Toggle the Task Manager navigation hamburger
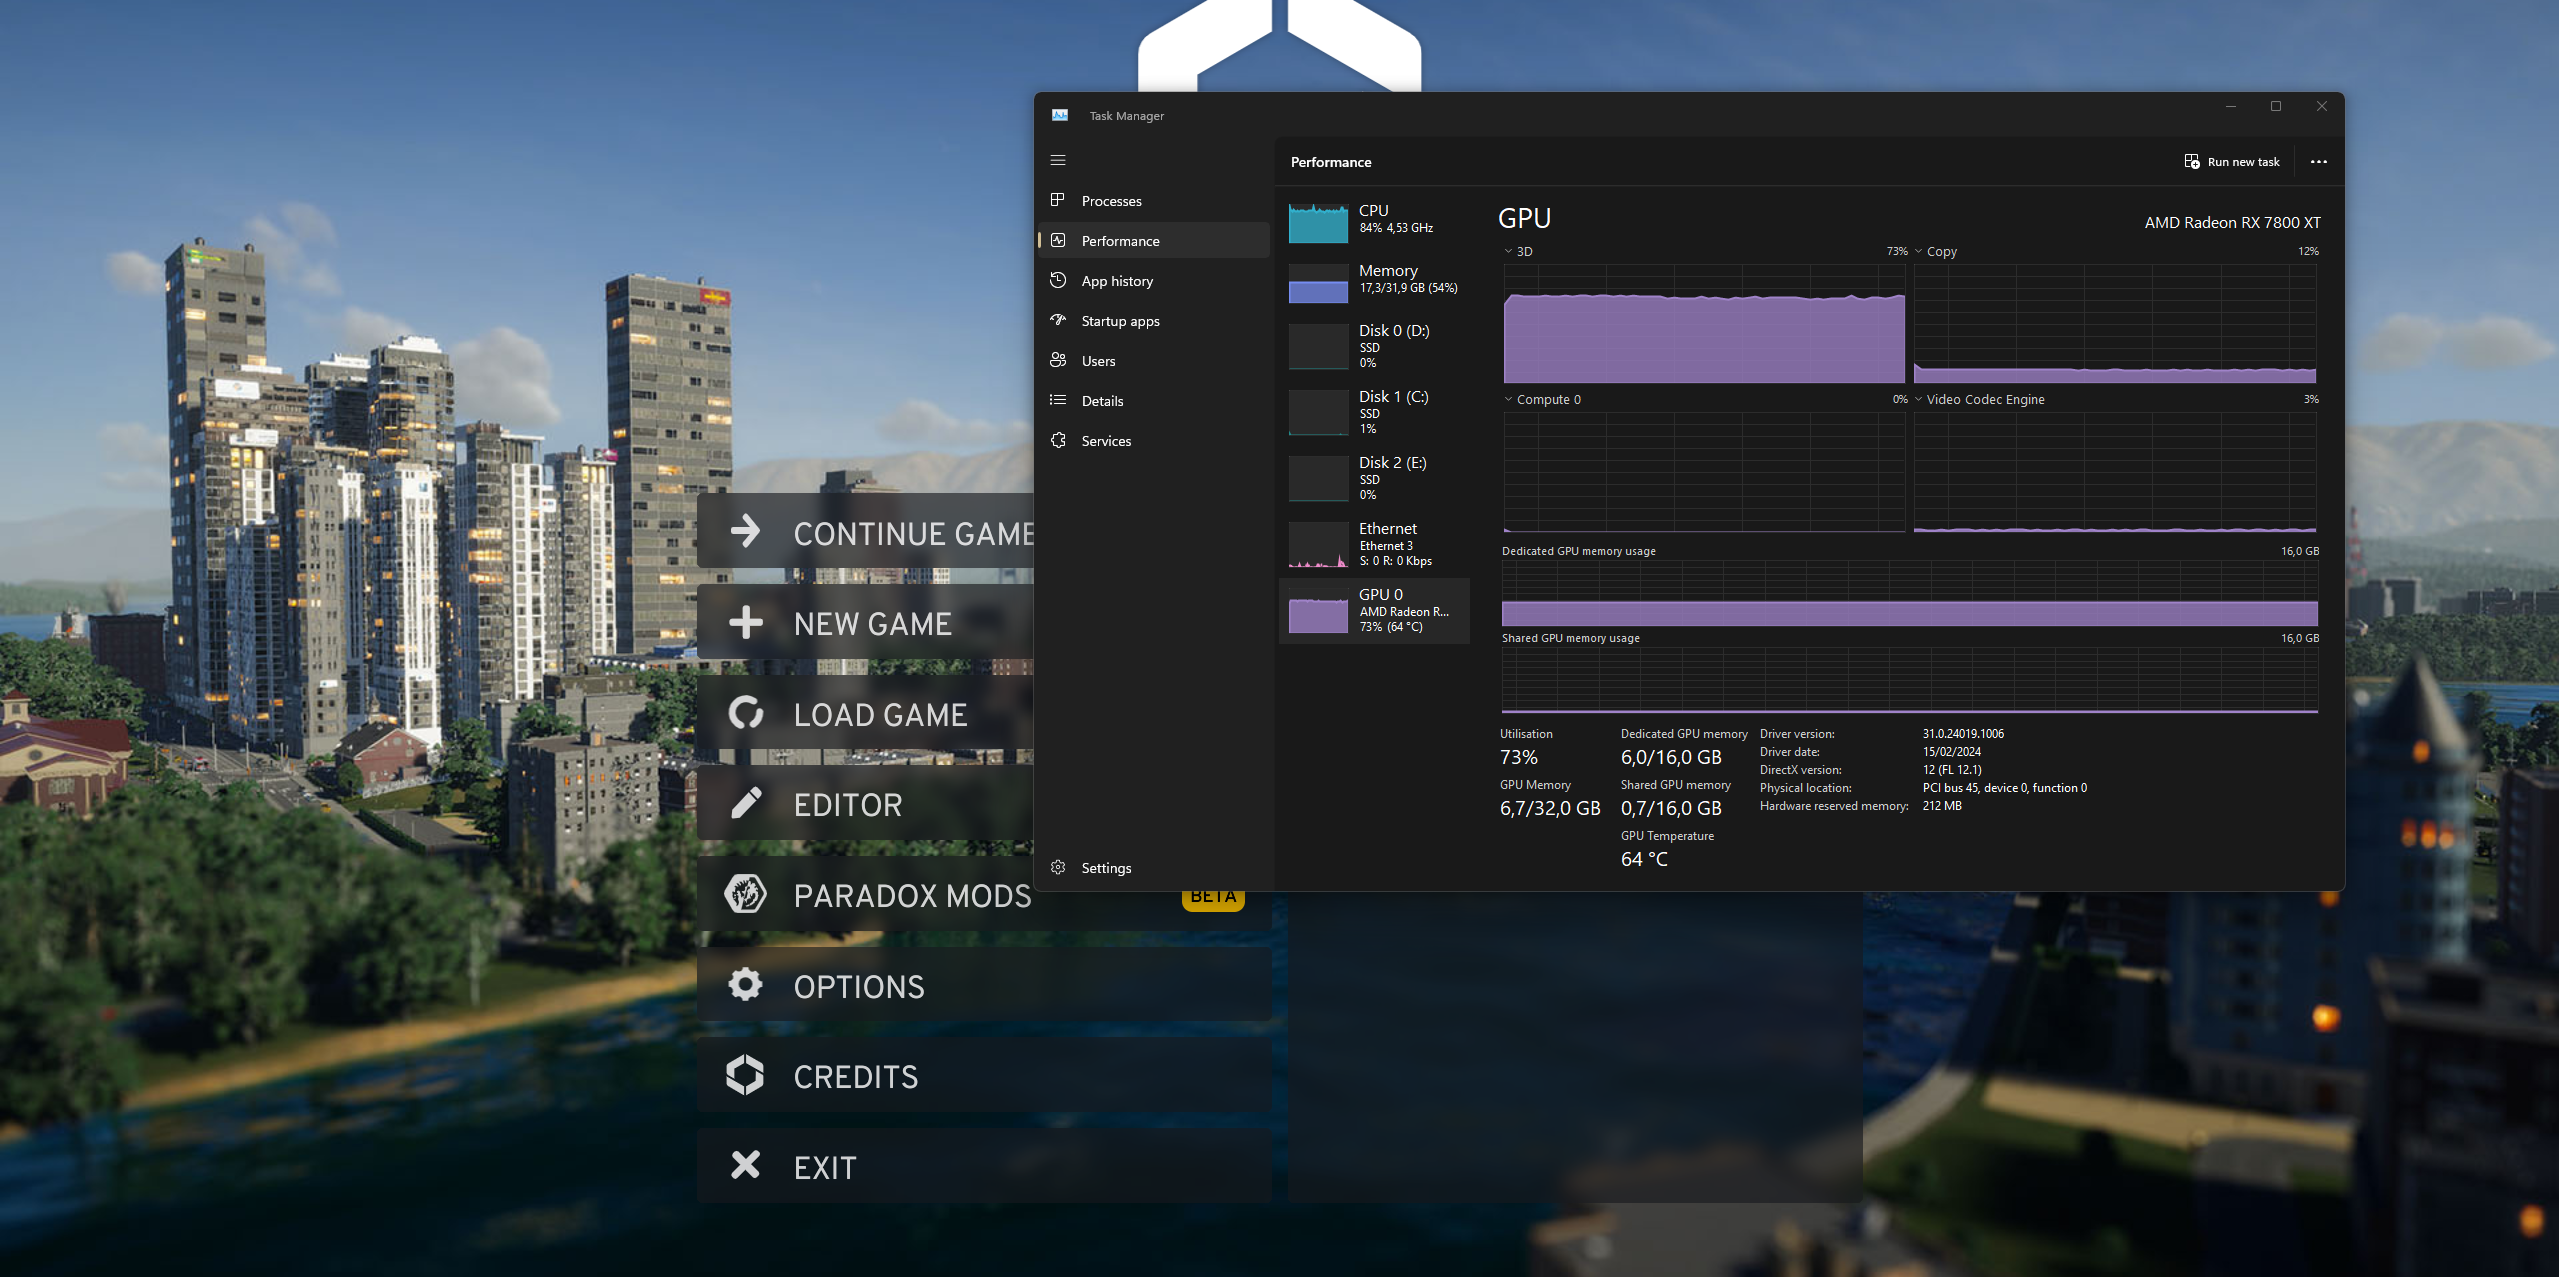Screen dimensions: 2559x1277 pyautogui.click(x=1058, y=160)
